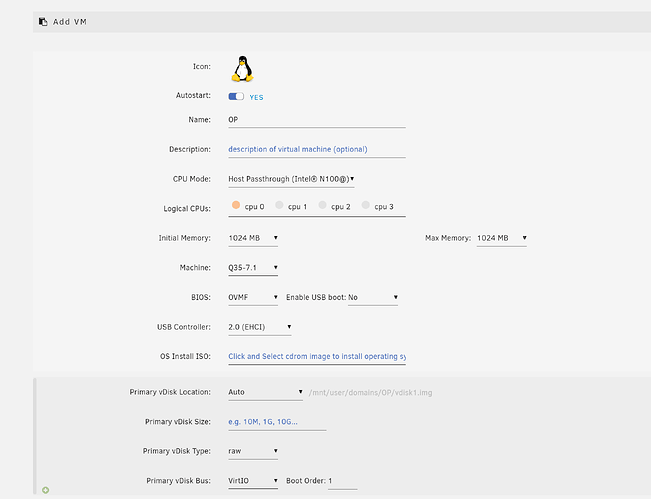Click the Primary vDisk Size field
This screenshot has width=651, height=499.
pyautogui.click(x=277, y=422)
